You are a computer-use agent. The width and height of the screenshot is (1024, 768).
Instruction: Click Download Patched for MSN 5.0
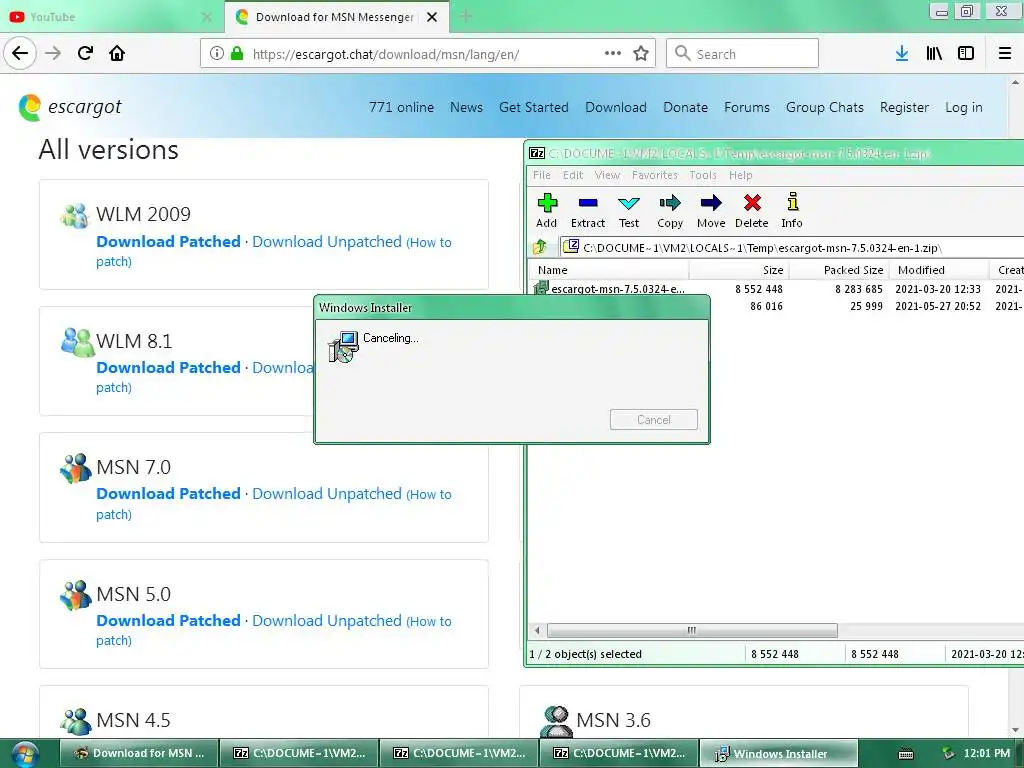click(x=168, y=620)
